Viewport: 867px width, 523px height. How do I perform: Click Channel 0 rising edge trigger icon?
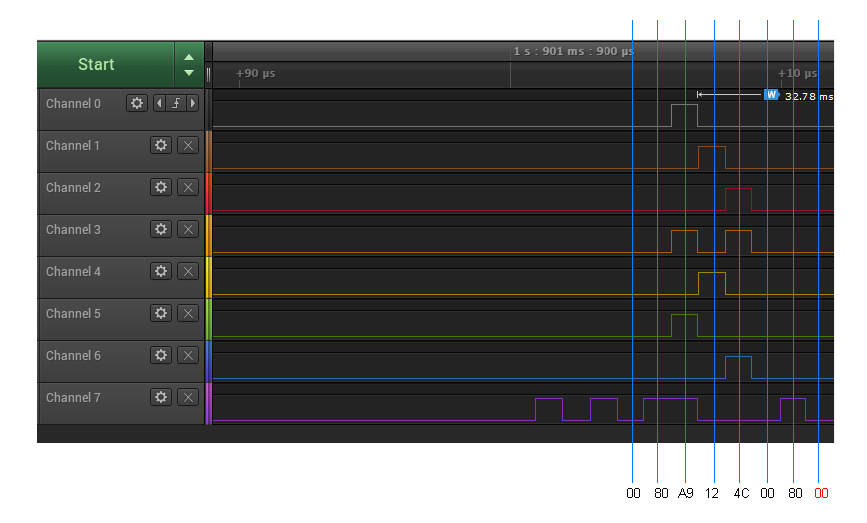pyautogui.click(x=176, y=103)
